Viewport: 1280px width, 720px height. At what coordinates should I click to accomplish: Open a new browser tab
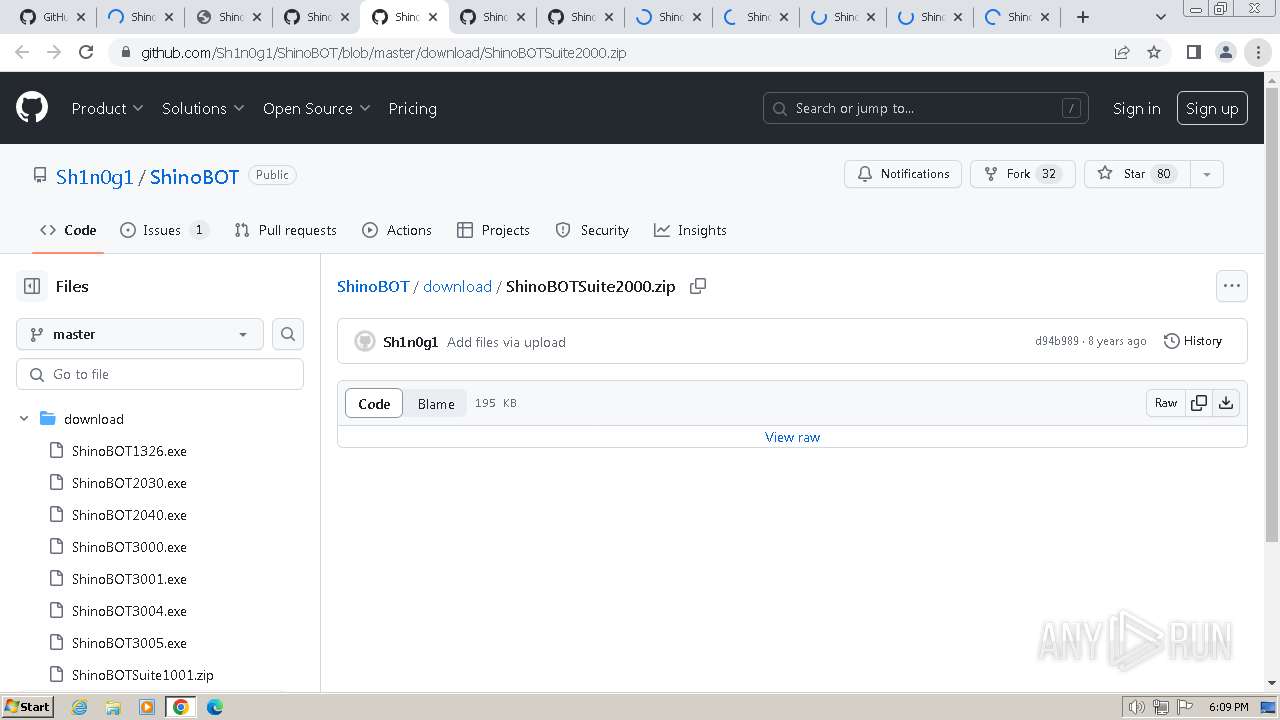[x=1082, y=17]
